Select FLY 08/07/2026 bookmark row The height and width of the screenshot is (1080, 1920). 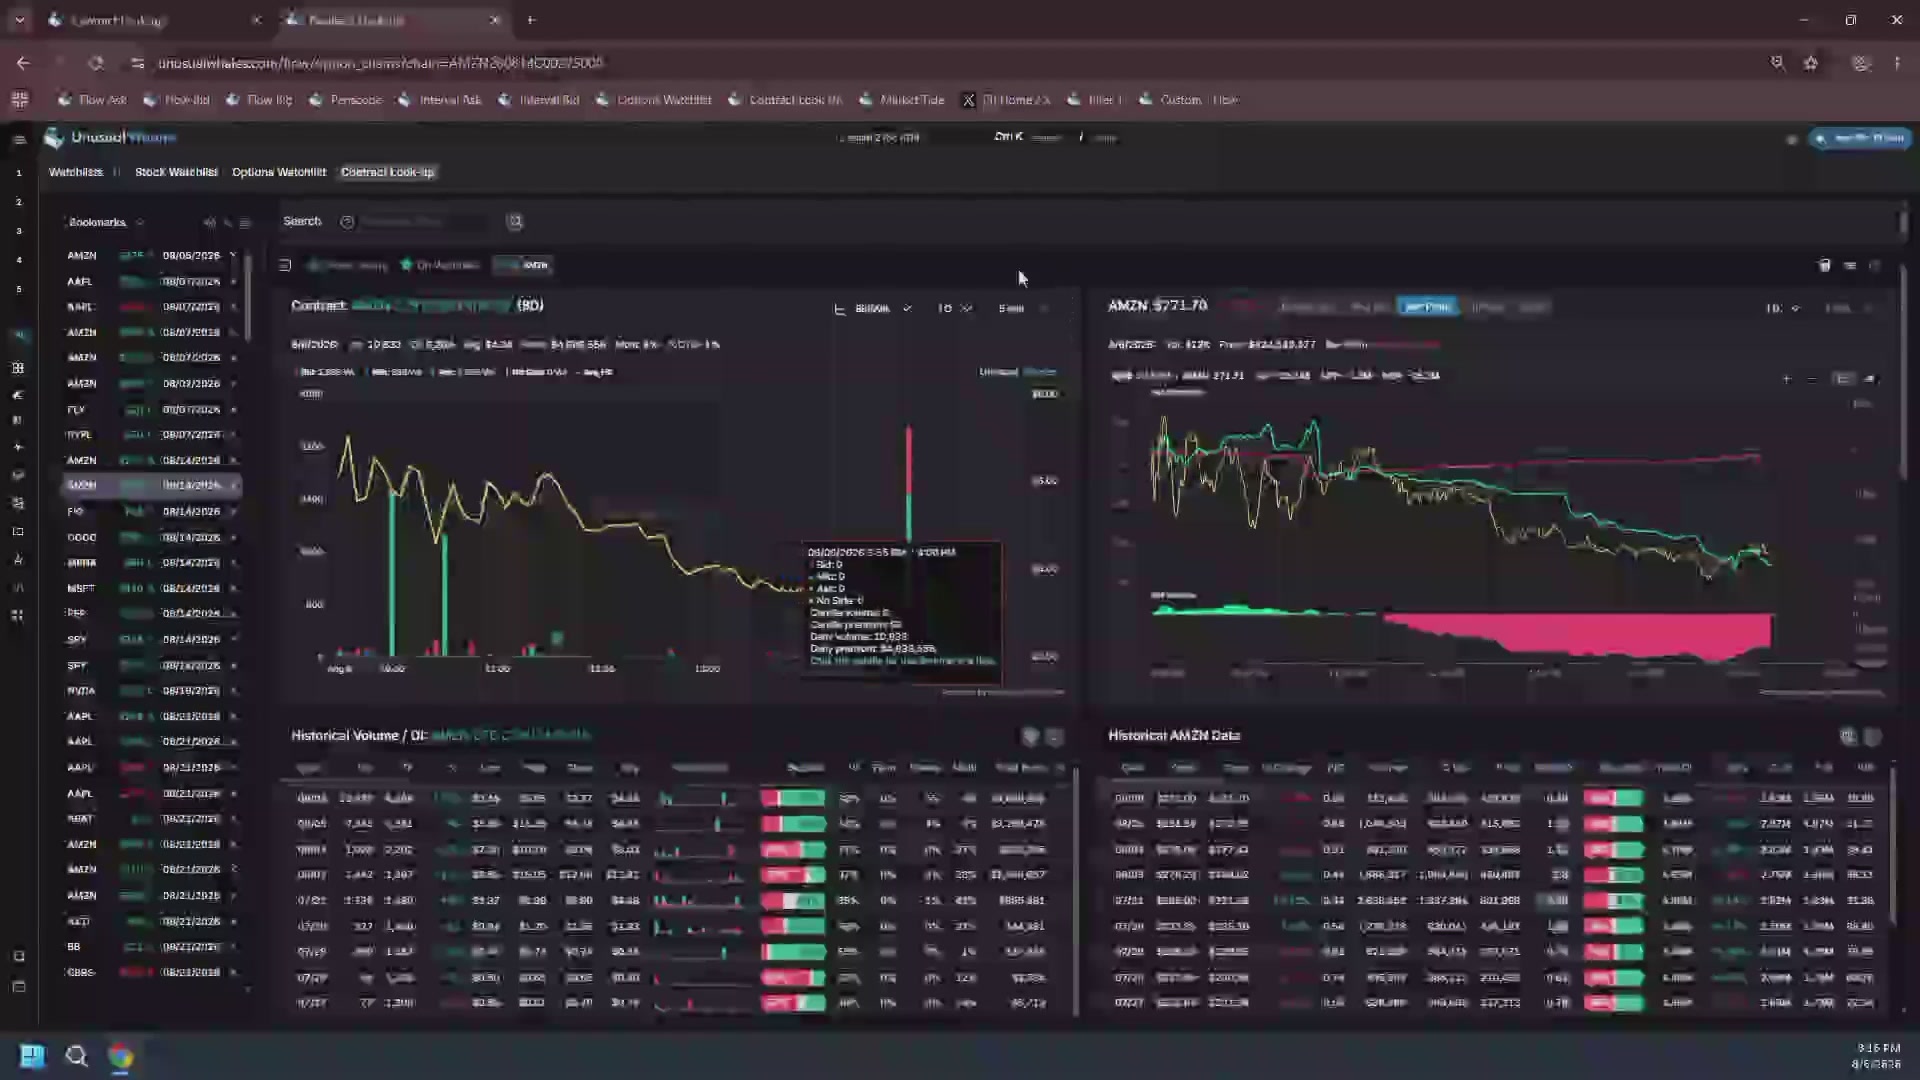(x=151, y=410)
